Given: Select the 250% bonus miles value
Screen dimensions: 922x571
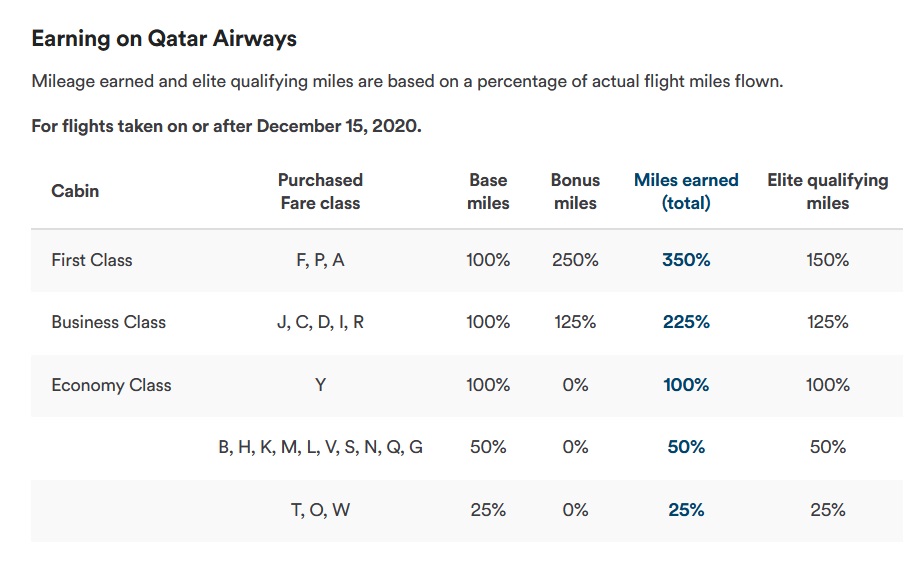Looking at the screenshot, I should 575,260.
